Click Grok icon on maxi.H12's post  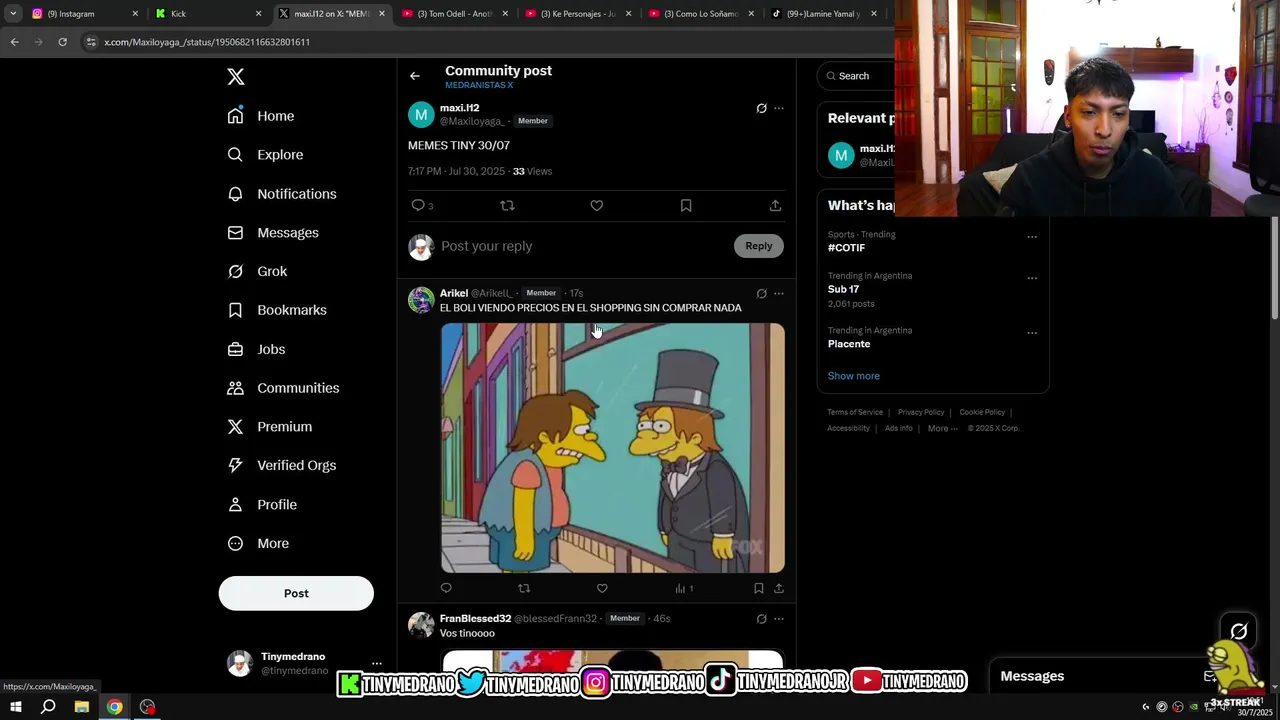click(x=761, y=108)
